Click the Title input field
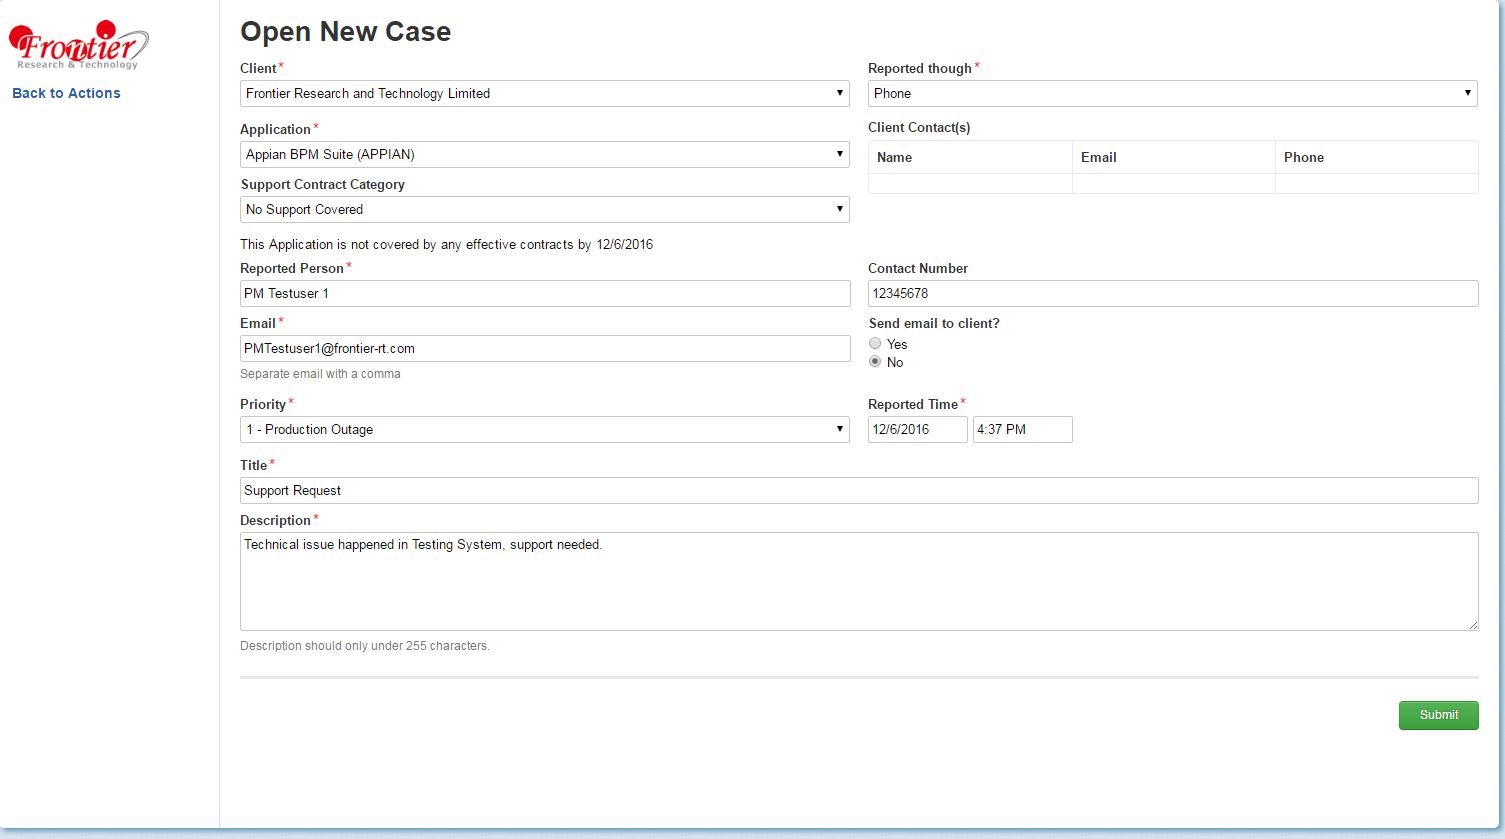The width and height of the screenshot is (1505, 839). click(858, 491)
